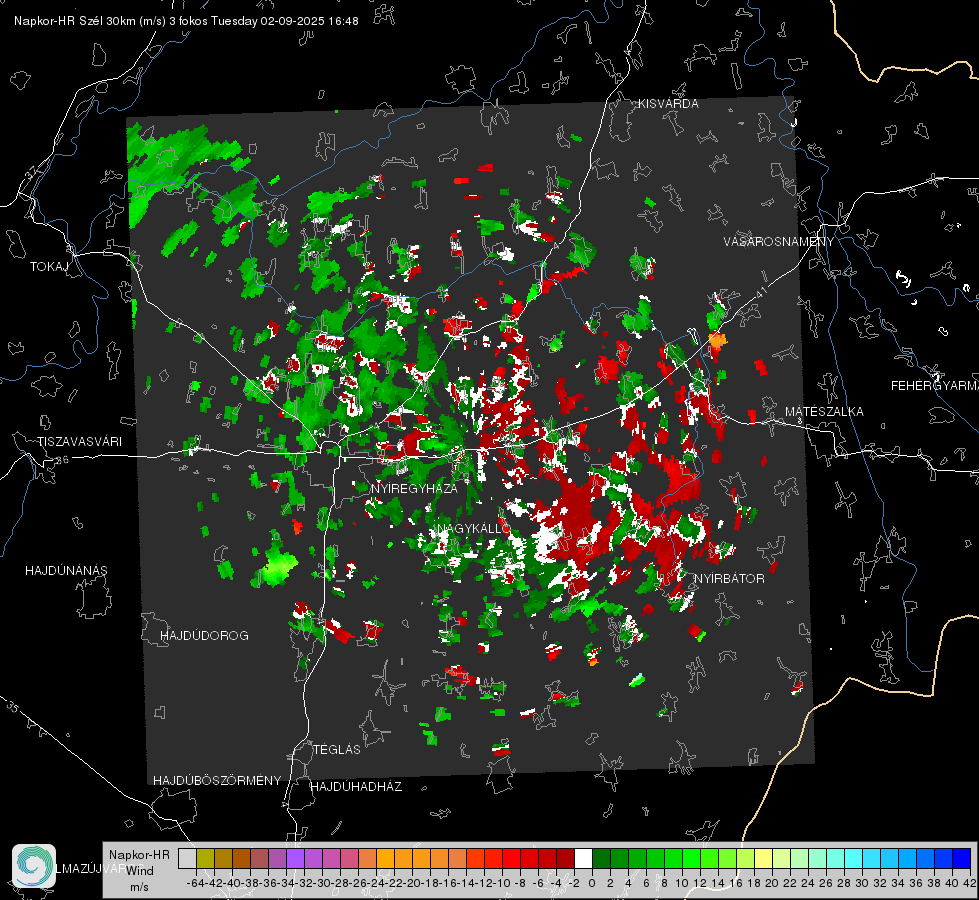Pick the olive swatch between -64 and -42
This screenshot has height=900, width=979.
[205, 858]
